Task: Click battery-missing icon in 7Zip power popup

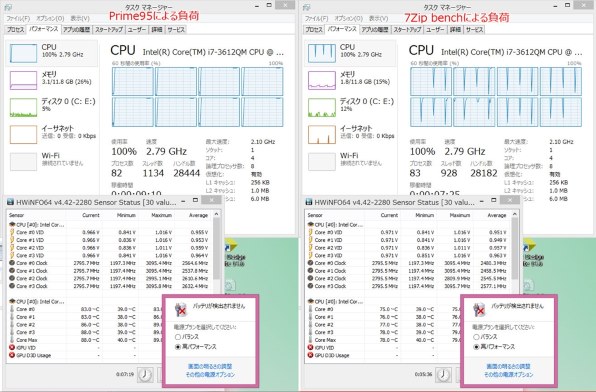Action: point(479,309)
